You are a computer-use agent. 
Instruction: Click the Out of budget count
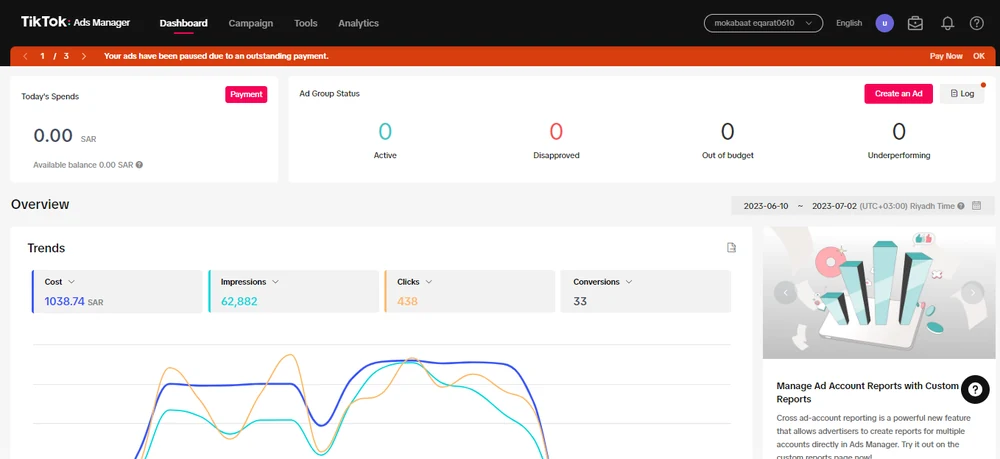click(727, 132)
